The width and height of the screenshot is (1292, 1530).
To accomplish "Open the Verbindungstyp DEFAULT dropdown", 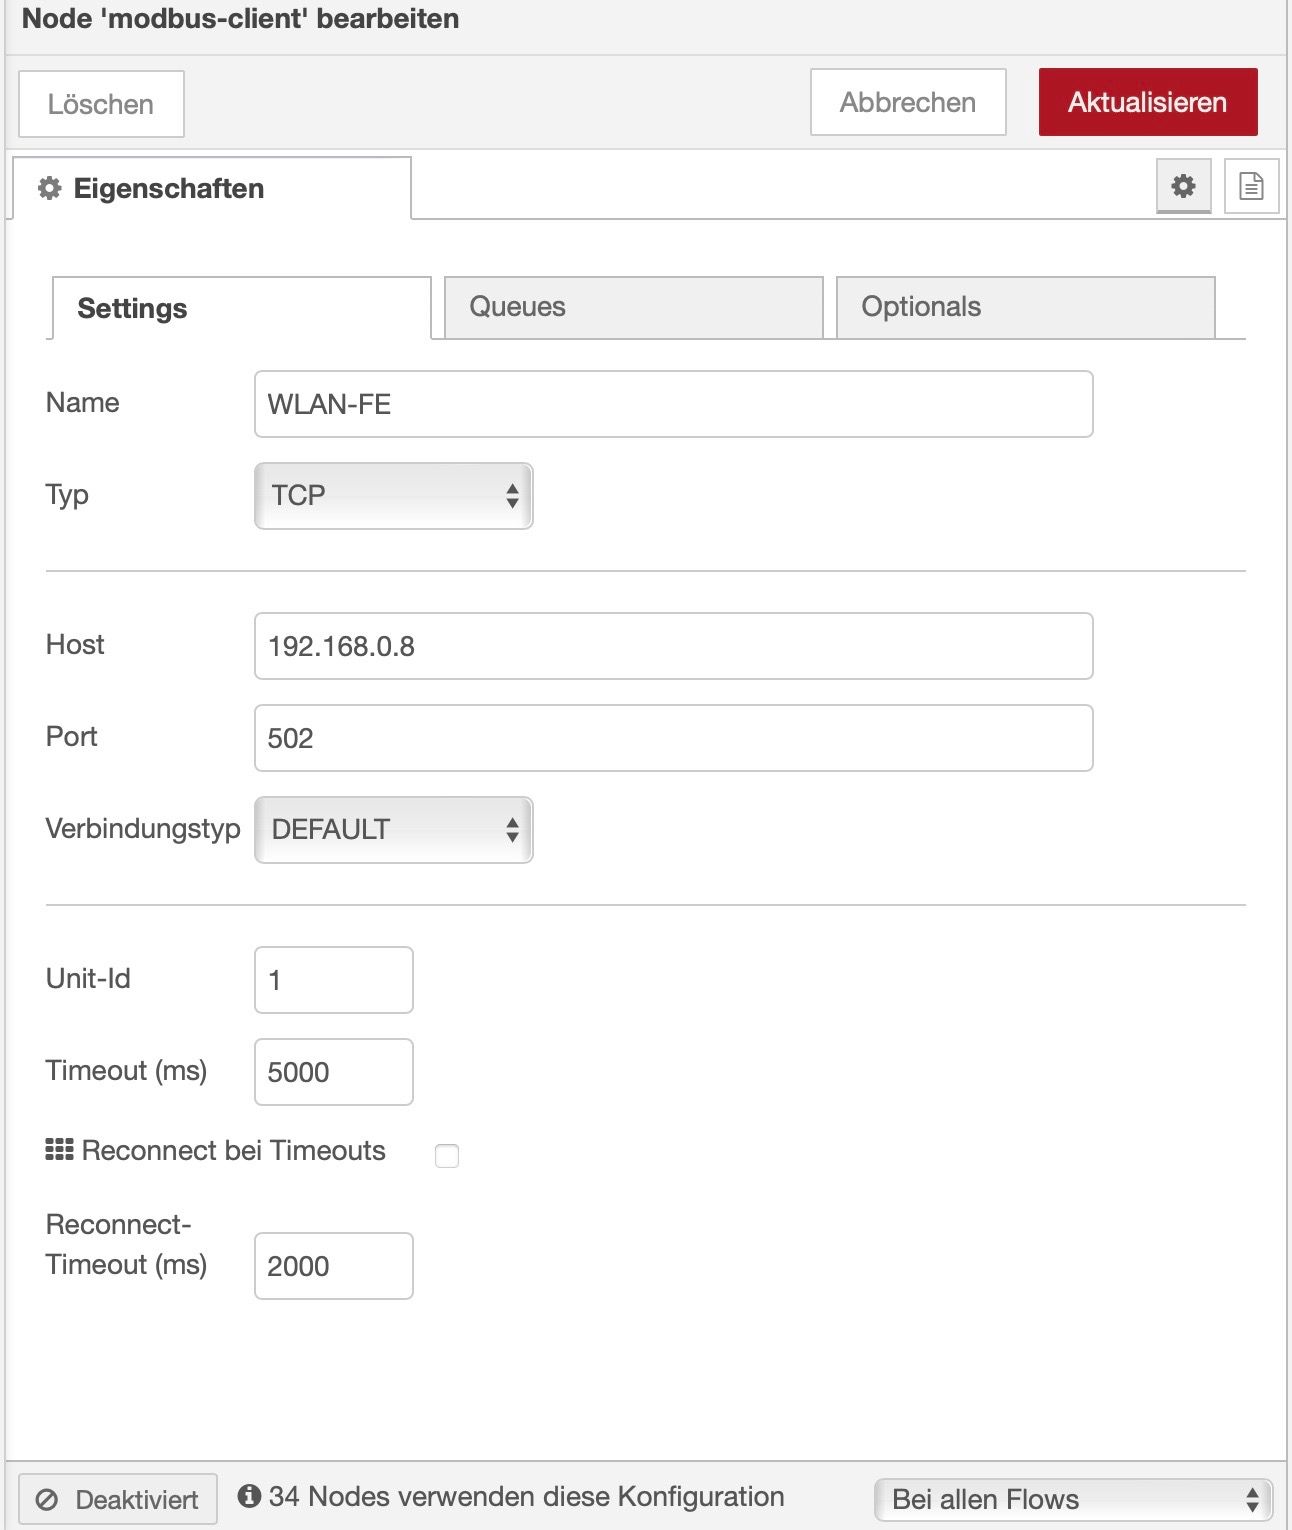I will pyautogui.click(x=394, y=830).
